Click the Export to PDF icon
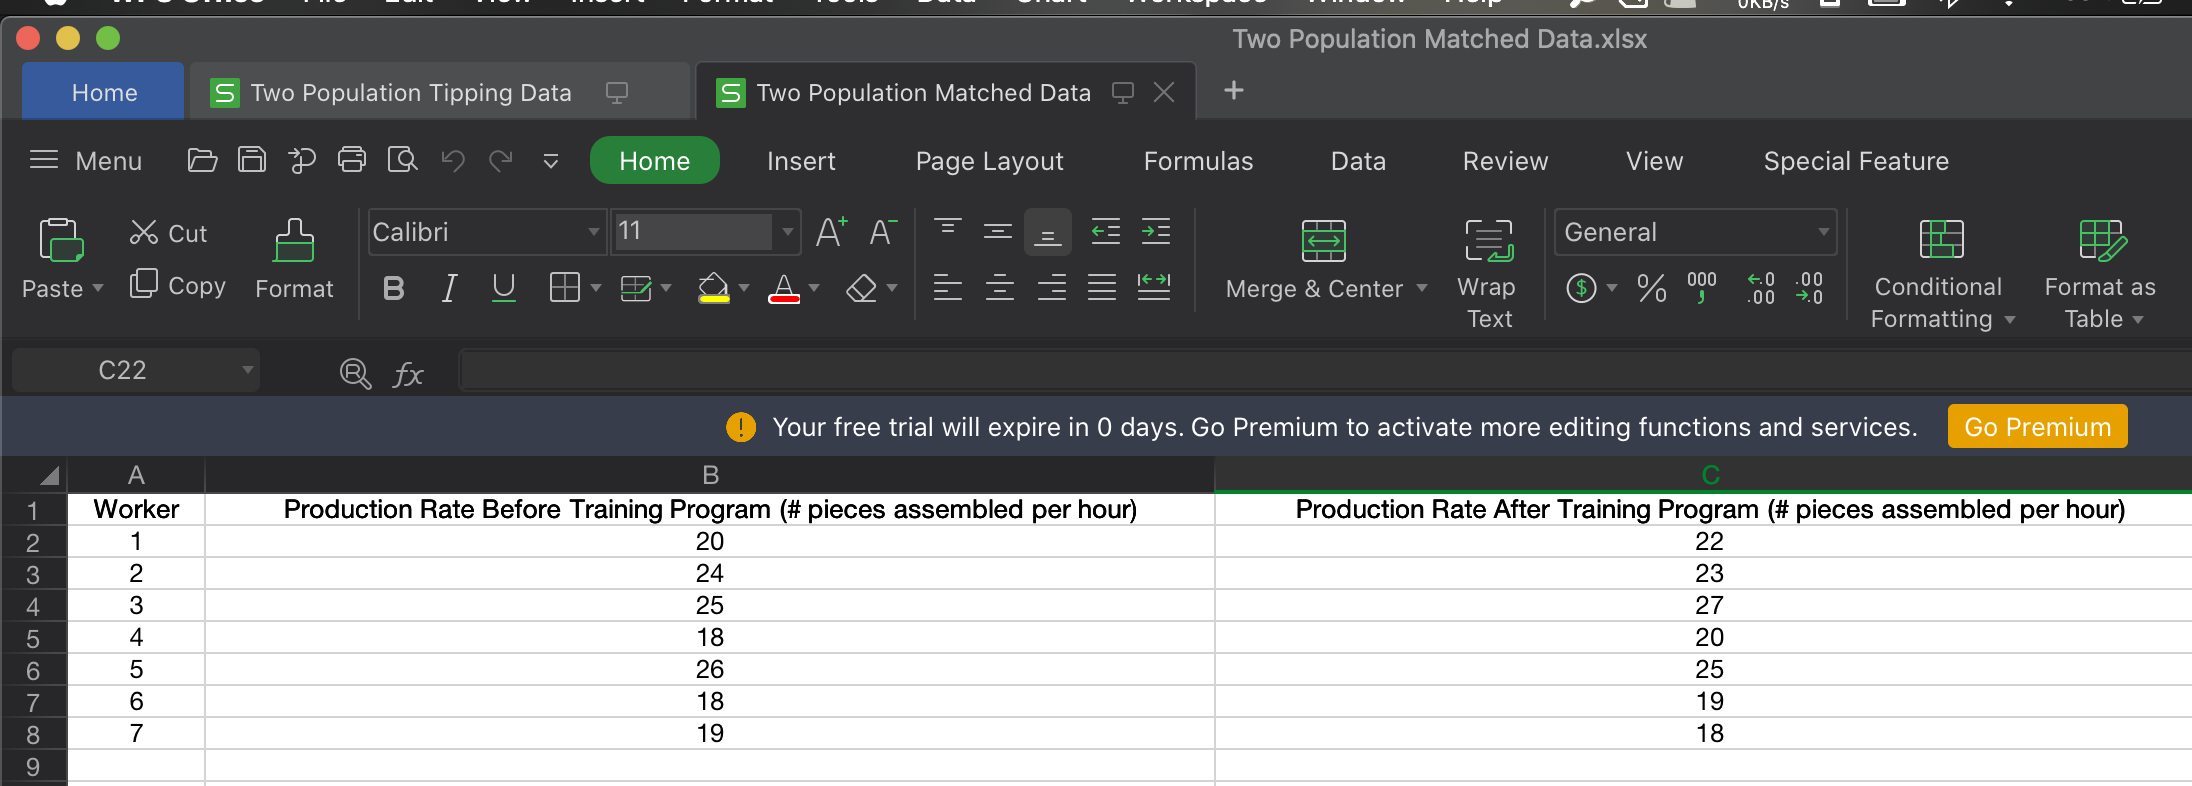The width and height of the screenshot is (2192, 786). (x=302, y=160)
